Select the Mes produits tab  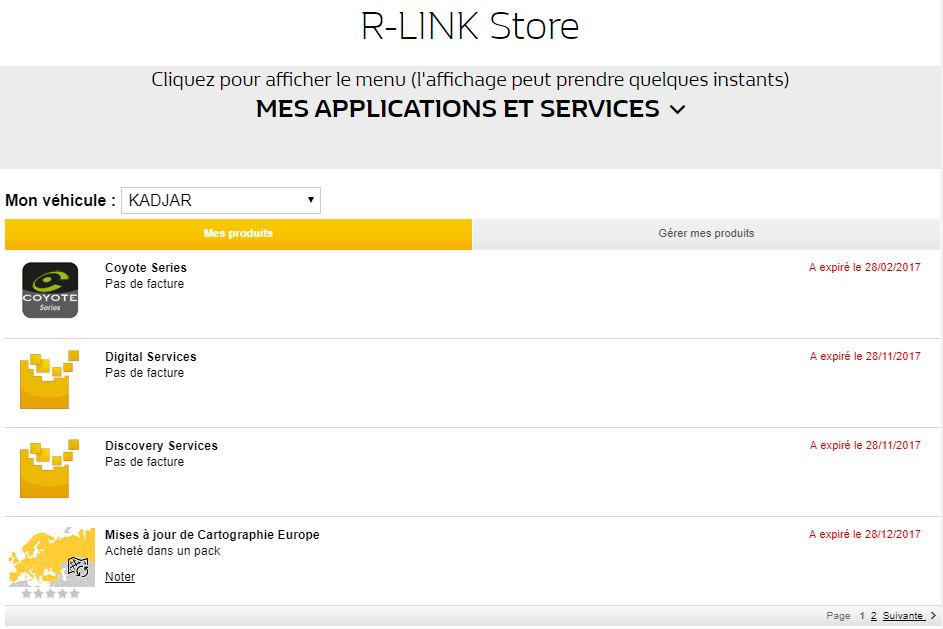[x=238, y=234]
